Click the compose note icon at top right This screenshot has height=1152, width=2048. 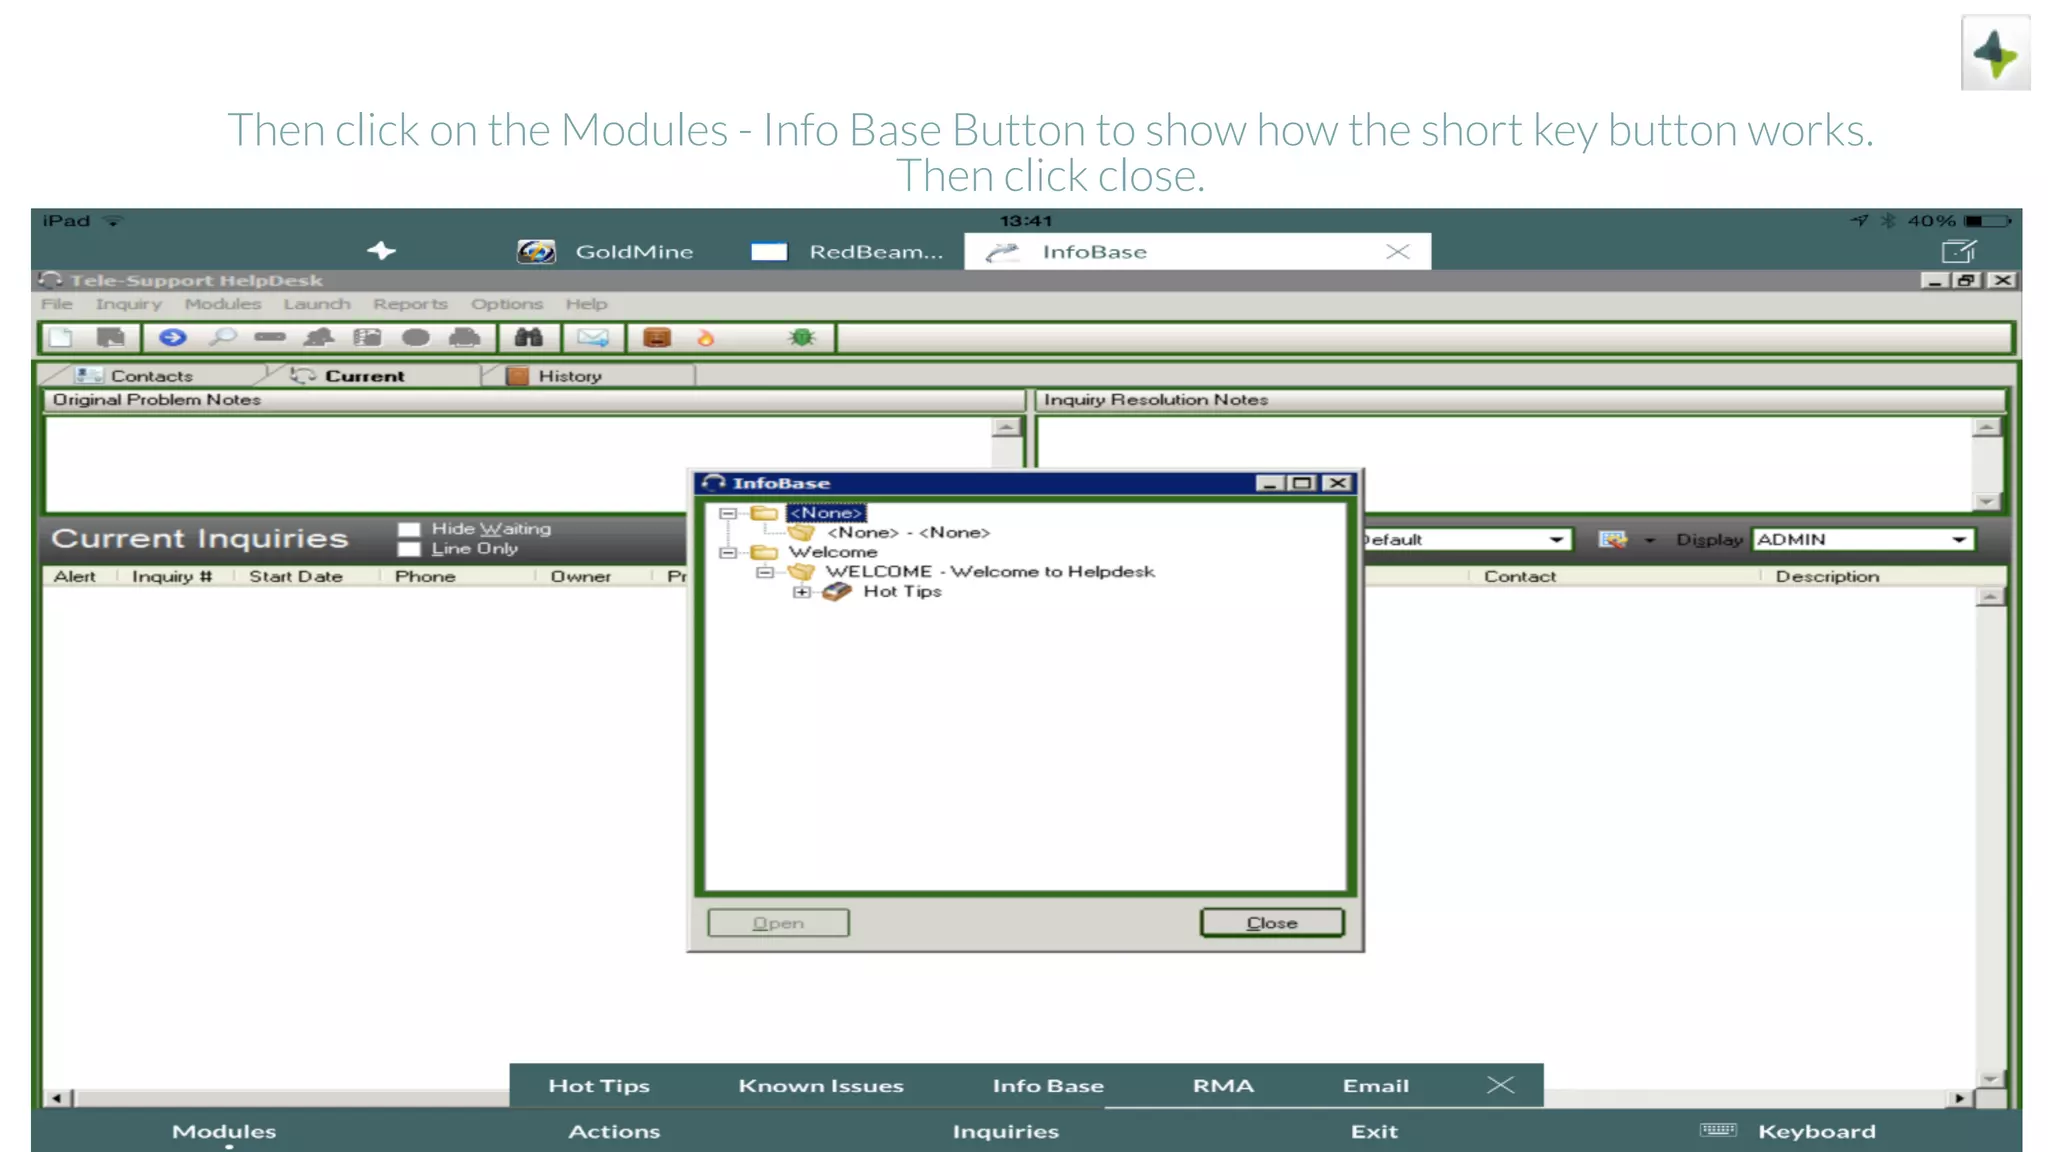tap(1959, 251)
